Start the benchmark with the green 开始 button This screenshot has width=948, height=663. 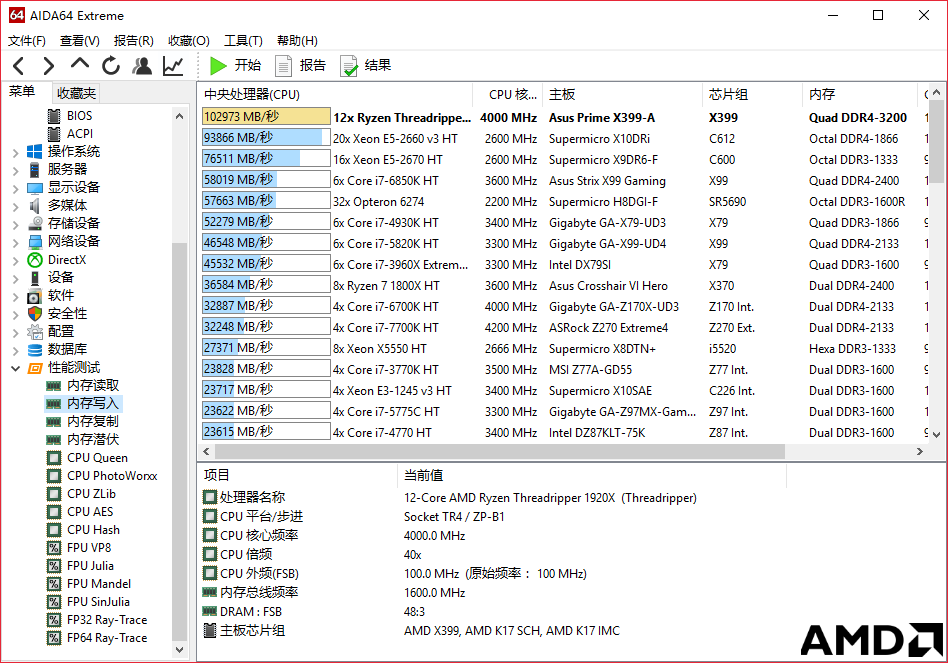tap(235, 65)
